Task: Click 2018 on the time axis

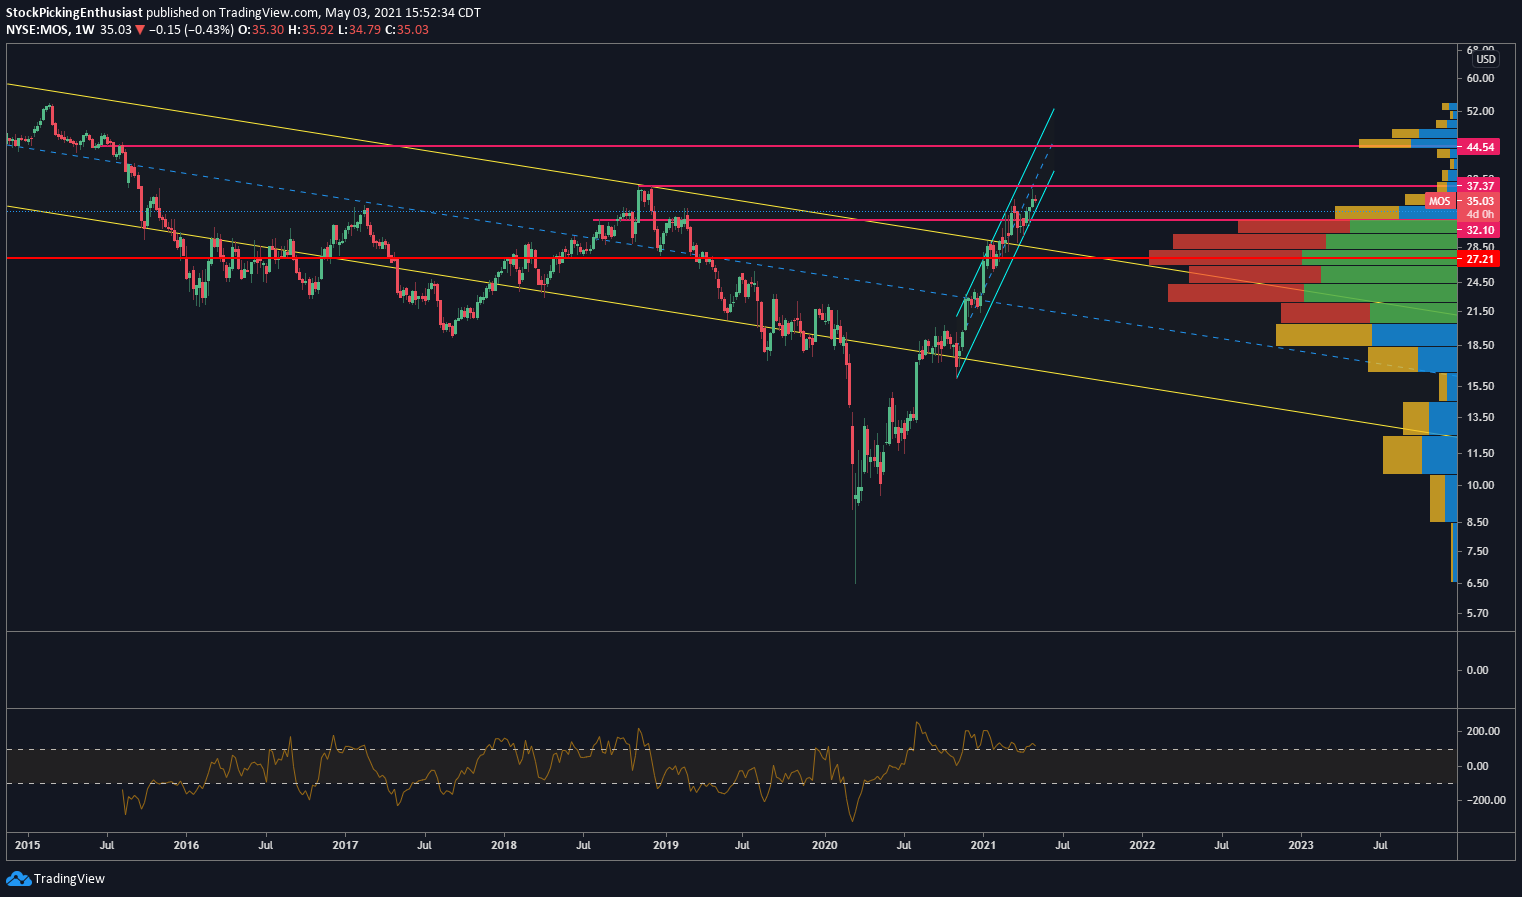Action: click(x=504, y=845)
